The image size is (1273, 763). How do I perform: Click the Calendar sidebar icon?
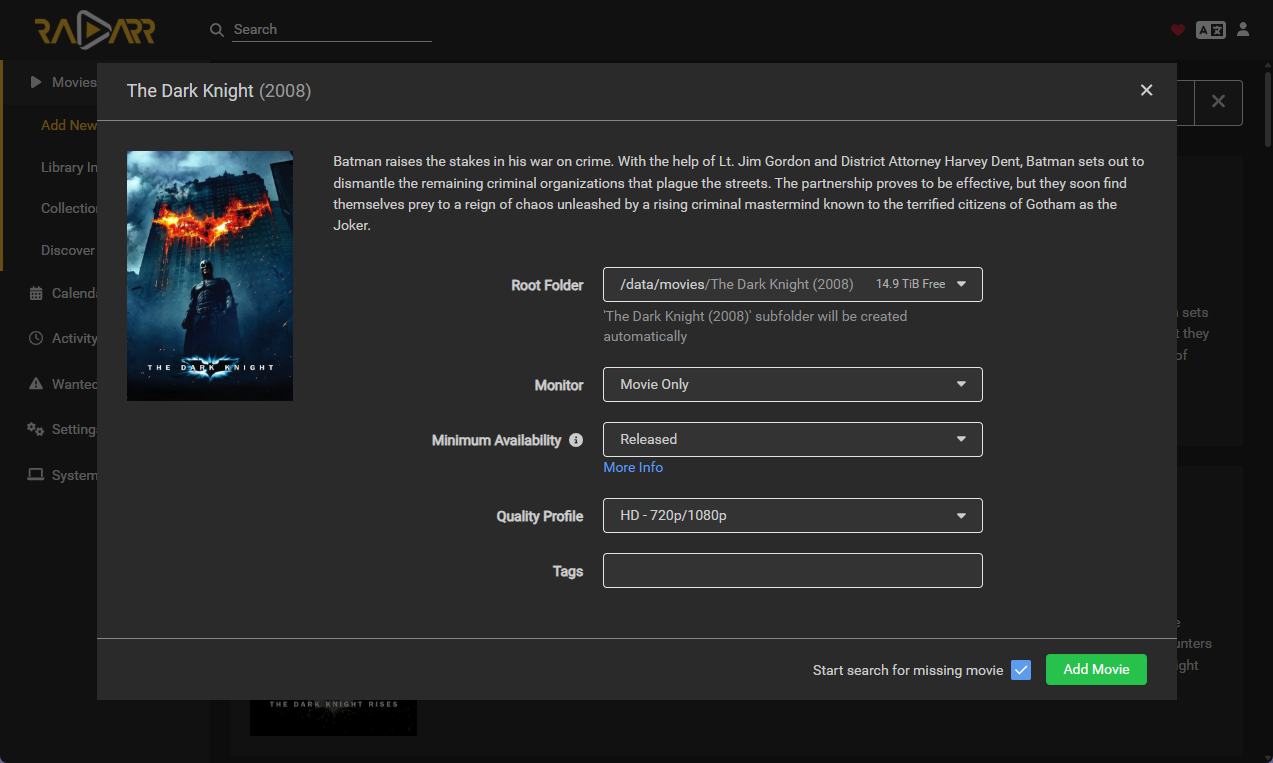point(36,293)
